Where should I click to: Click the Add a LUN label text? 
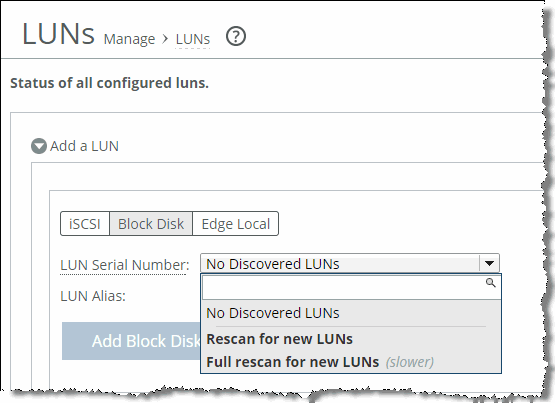[x=84, y=146]
